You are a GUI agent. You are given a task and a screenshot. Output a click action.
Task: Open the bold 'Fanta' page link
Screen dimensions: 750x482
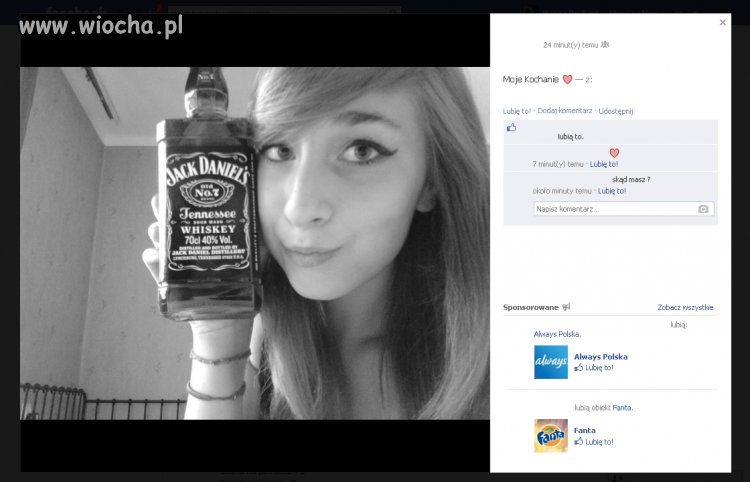[585, 430]
